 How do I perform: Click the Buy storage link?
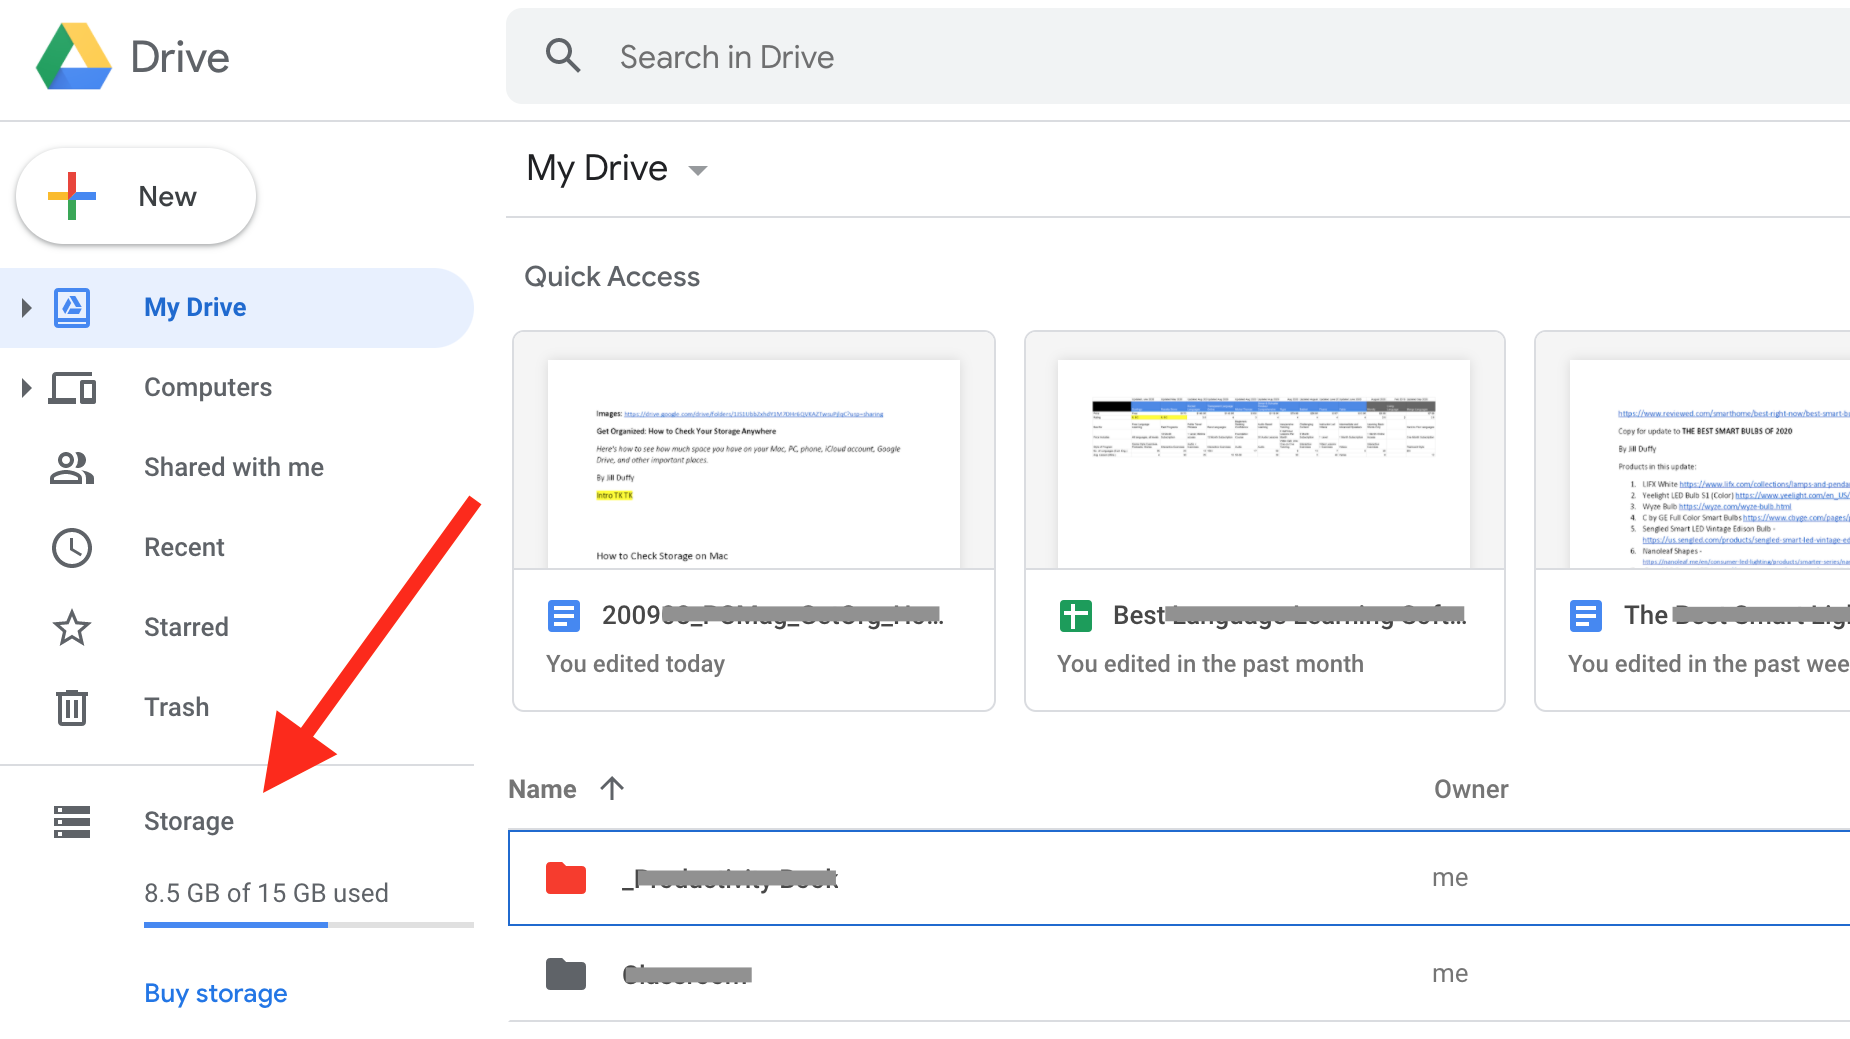click(216, 993)
